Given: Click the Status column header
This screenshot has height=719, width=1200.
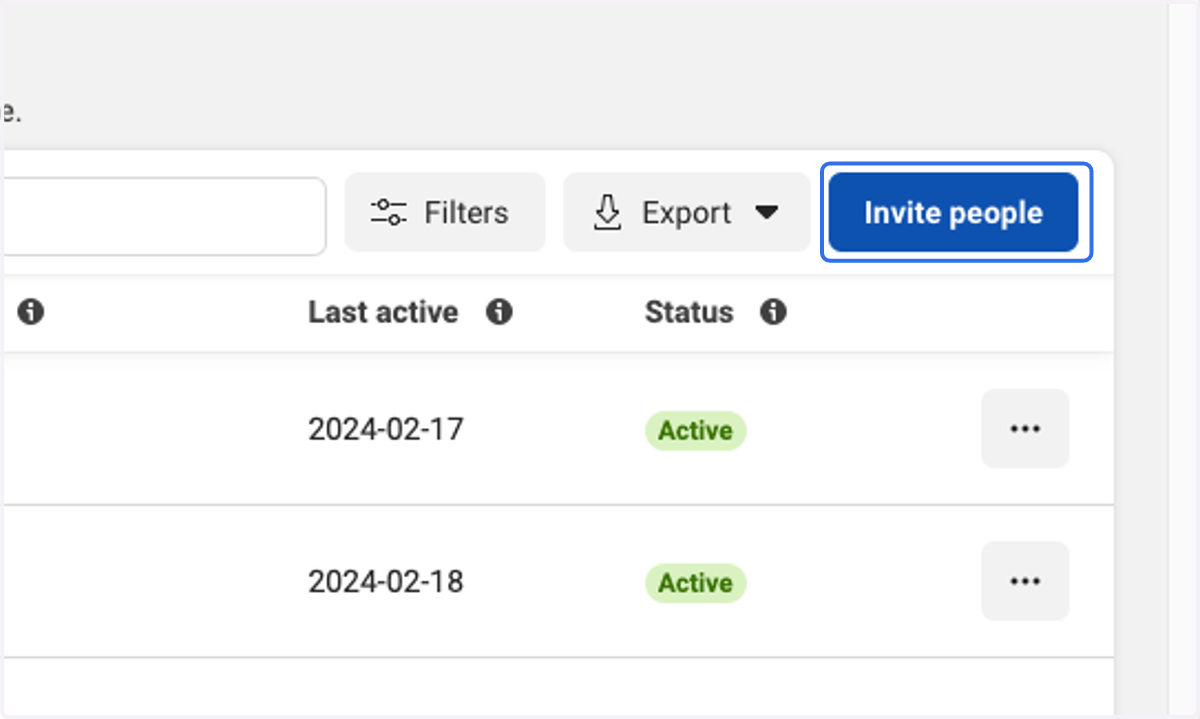Looking at the screenshot, I should (689, 312).
